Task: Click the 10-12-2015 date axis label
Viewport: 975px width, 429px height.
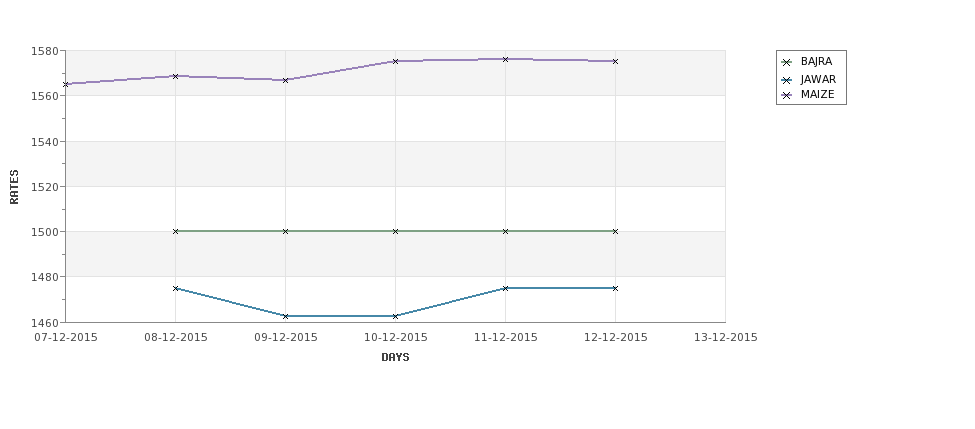Action: pos(395,337)
